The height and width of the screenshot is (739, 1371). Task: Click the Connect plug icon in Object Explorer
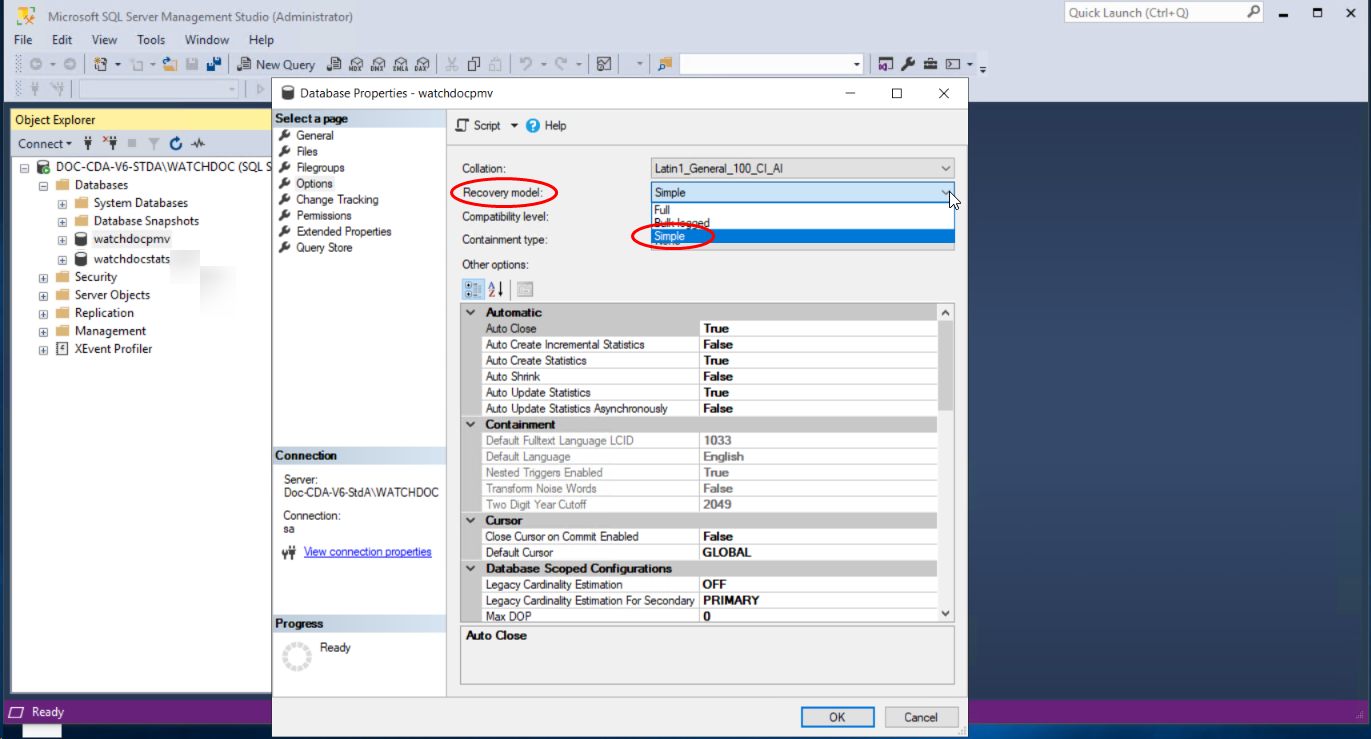point(88,144)
